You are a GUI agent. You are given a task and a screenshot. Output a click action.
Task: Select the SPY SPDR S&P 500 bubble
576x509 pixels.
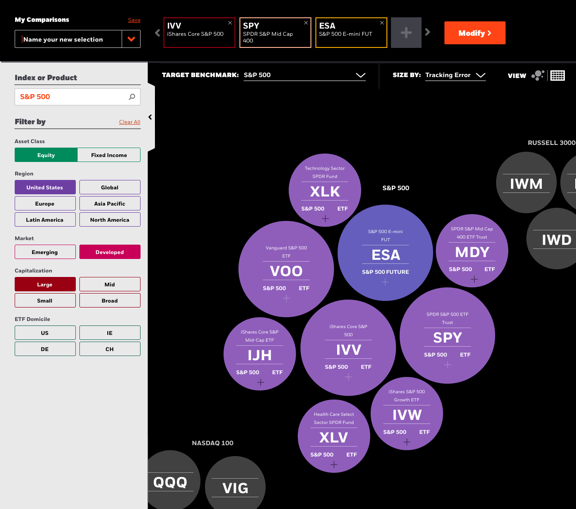tap(447, 336)
